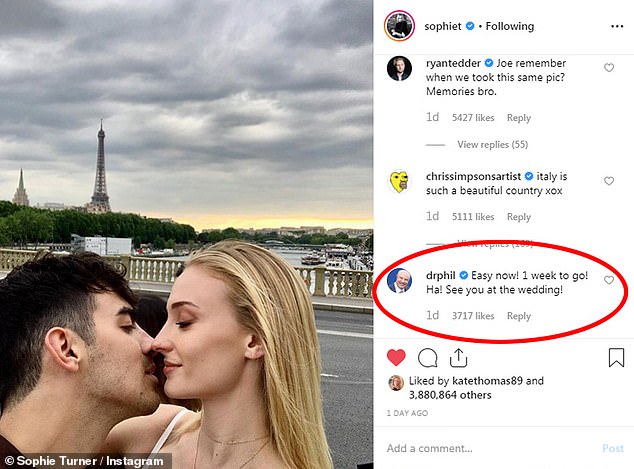Screen dimensions: 634x469
Task: Unlike the post with the red heart
Action: tap(396, 357)
